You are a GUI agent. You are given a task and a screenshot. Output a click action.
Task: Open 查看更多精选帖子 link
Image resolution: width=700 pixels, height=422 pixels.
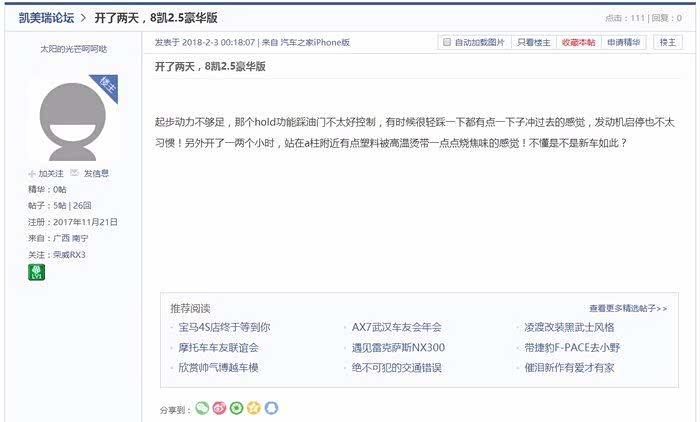click(627, 309)
